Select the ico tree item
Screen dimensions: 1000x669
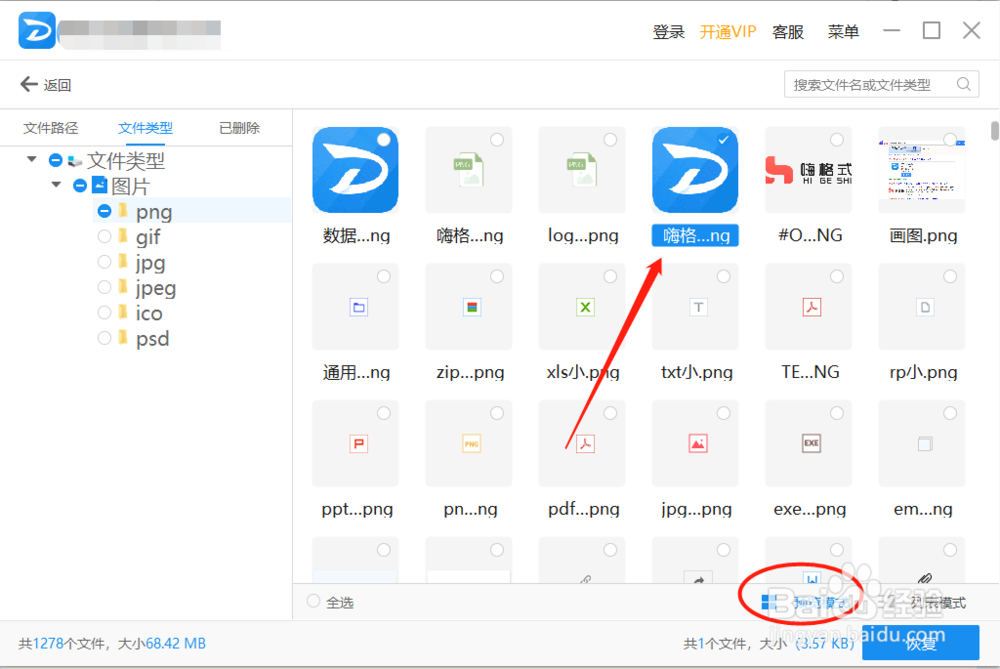pyautogui.click(x=149, y=313)
